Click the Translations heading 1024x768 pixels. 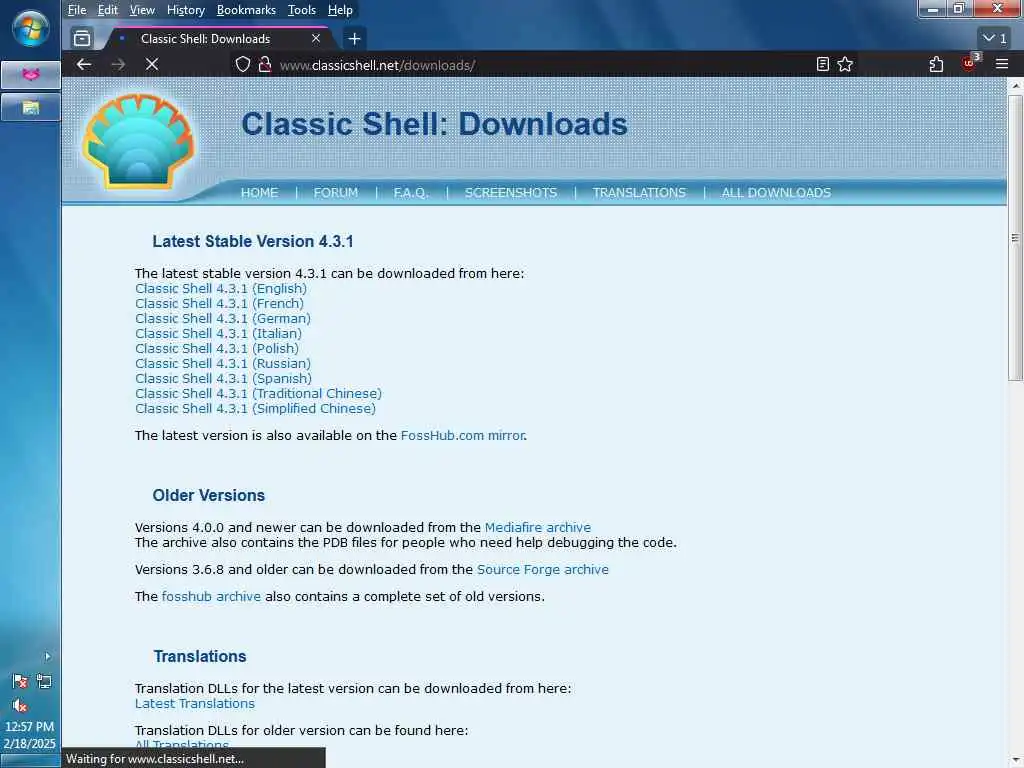point(200,656)
